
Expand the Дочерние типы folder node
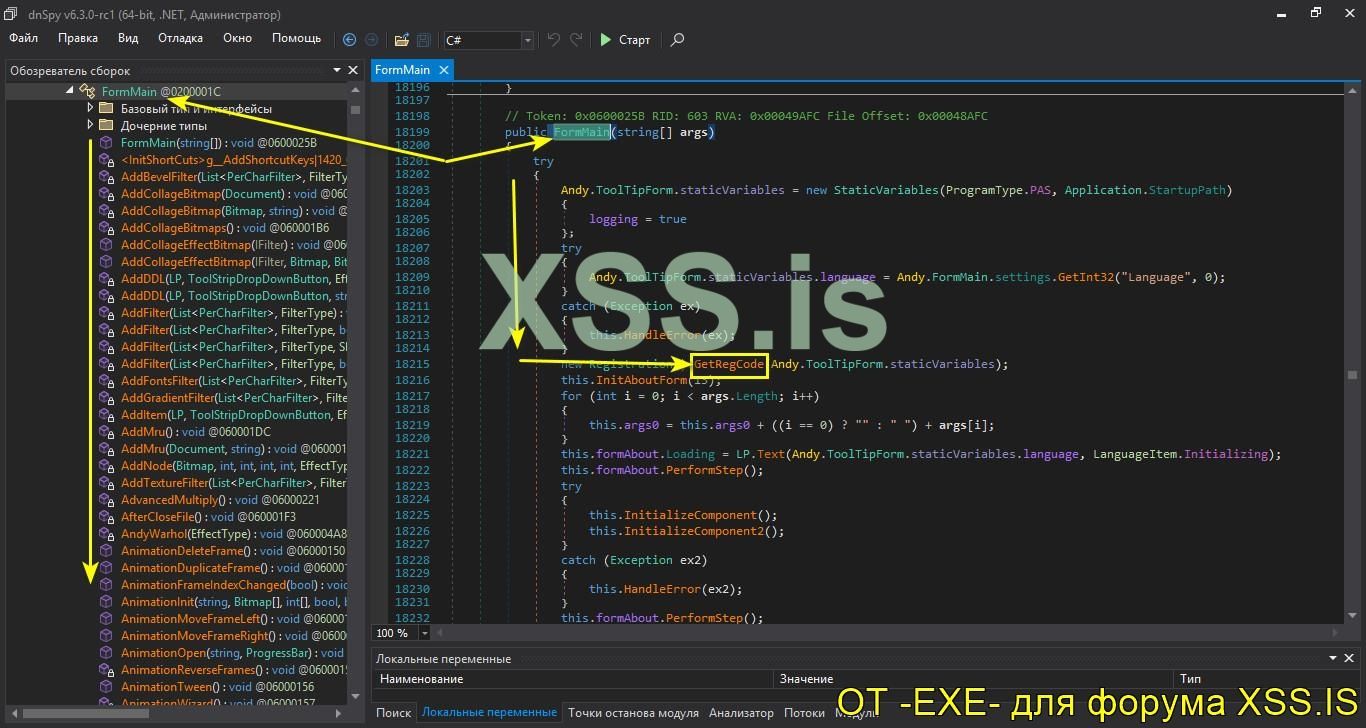click(90, 125)
